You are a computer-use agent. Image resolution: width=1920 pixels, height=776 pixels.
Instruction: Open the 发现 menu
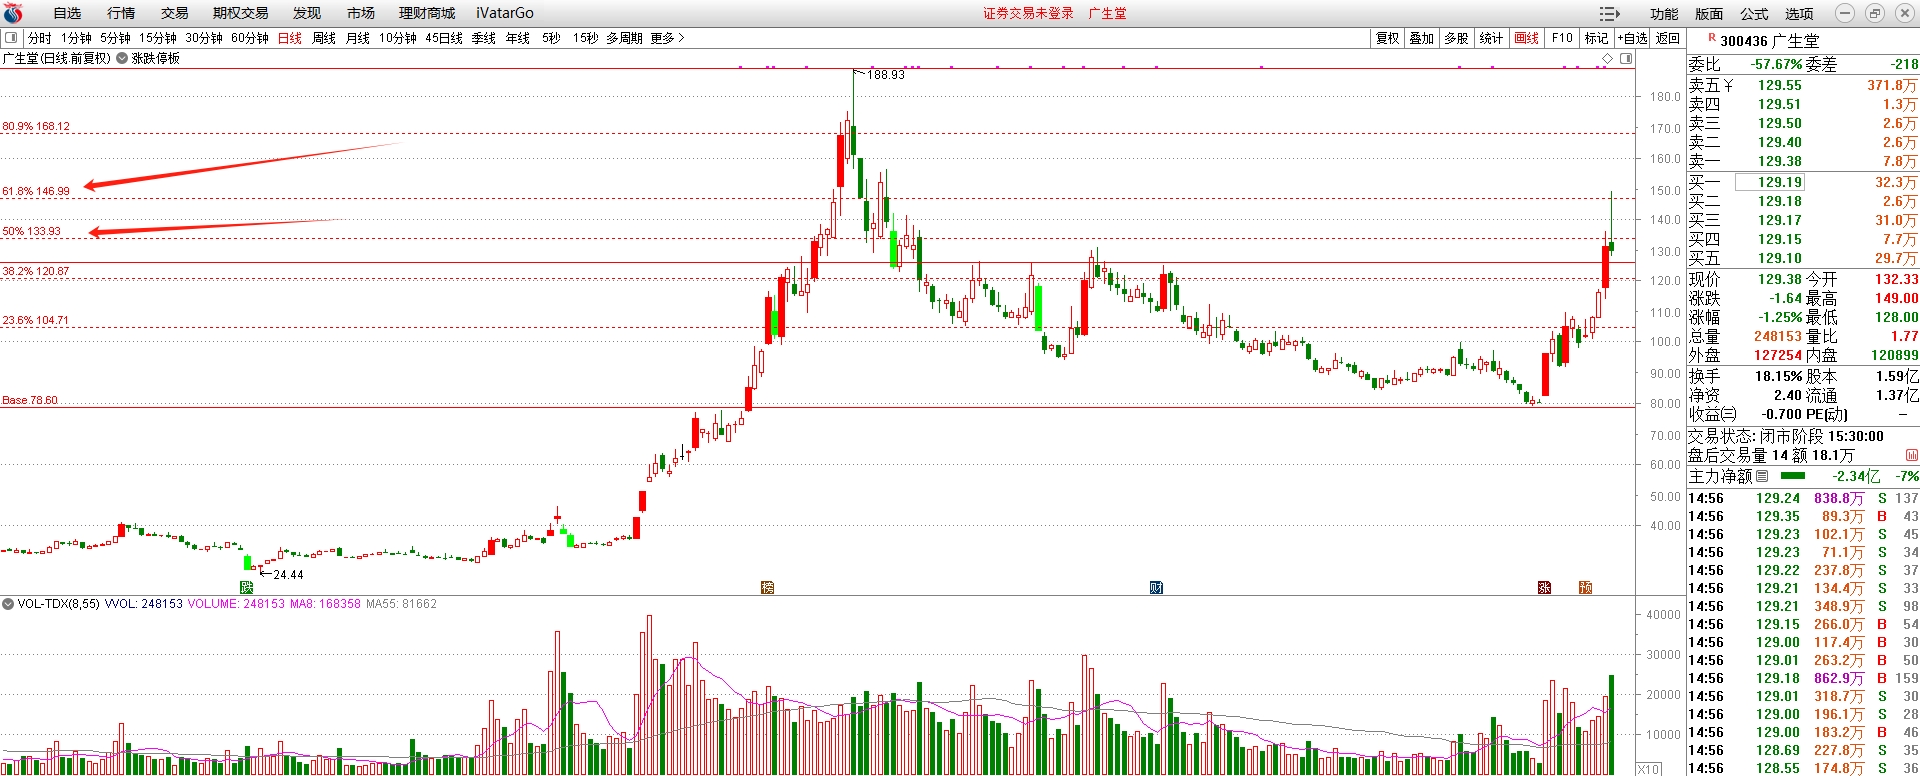point(307,13)
